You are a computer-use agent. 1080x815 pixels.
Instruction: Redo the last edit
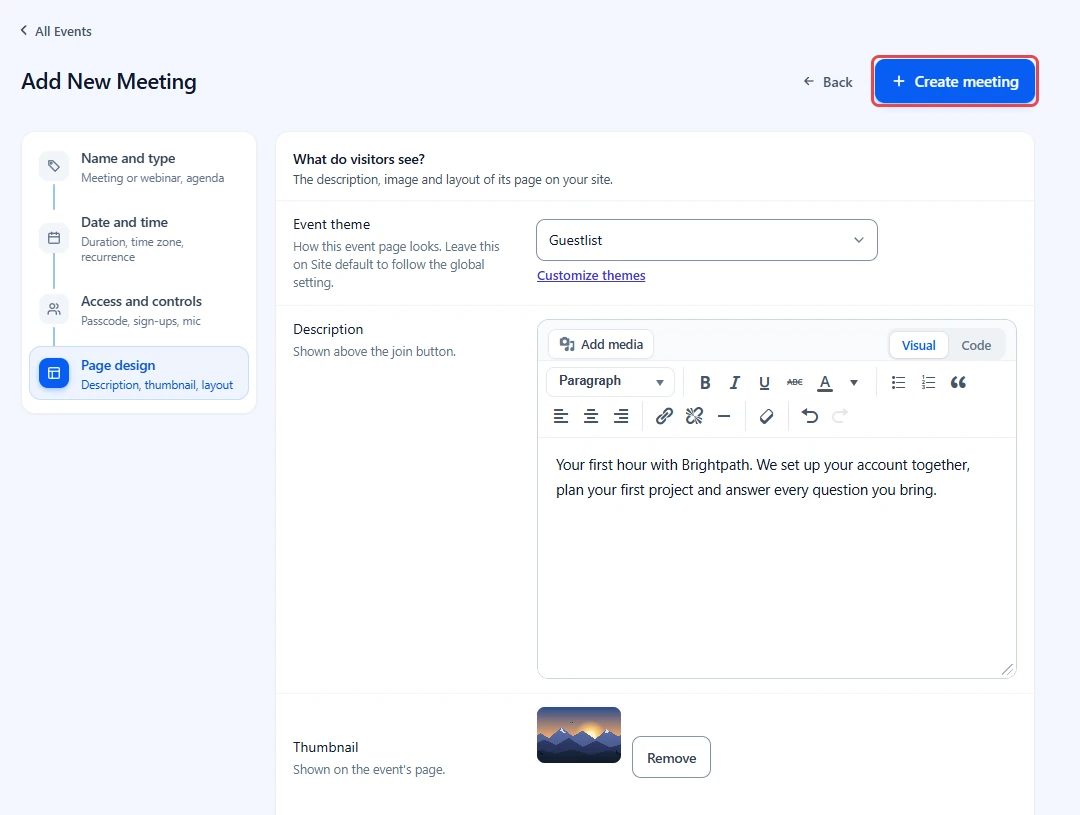point(840,416)
